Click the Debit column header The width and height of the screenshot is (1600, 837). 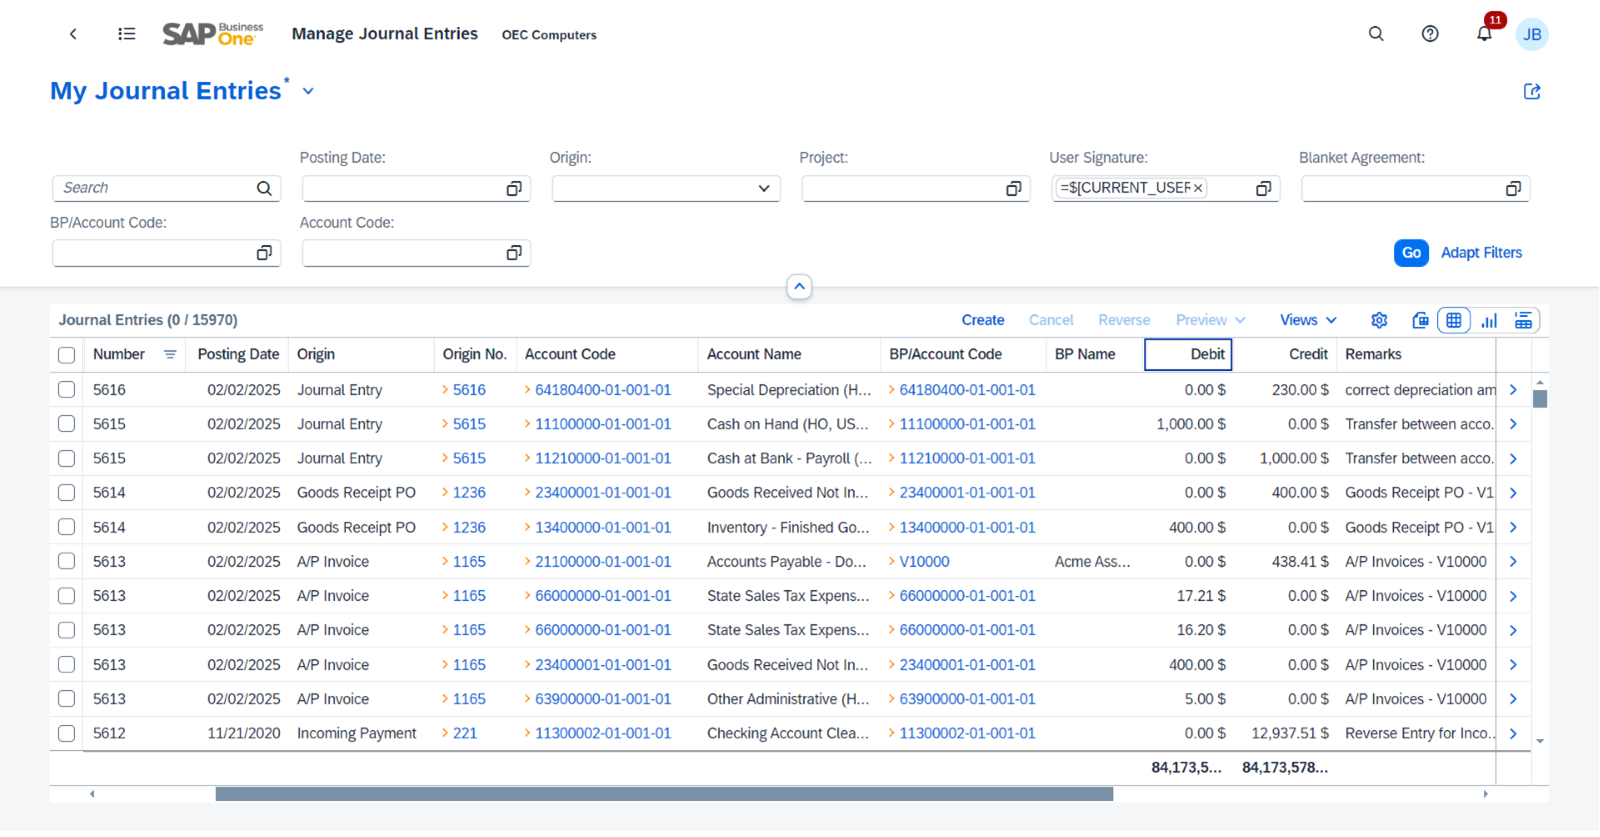coord(1187,354)
